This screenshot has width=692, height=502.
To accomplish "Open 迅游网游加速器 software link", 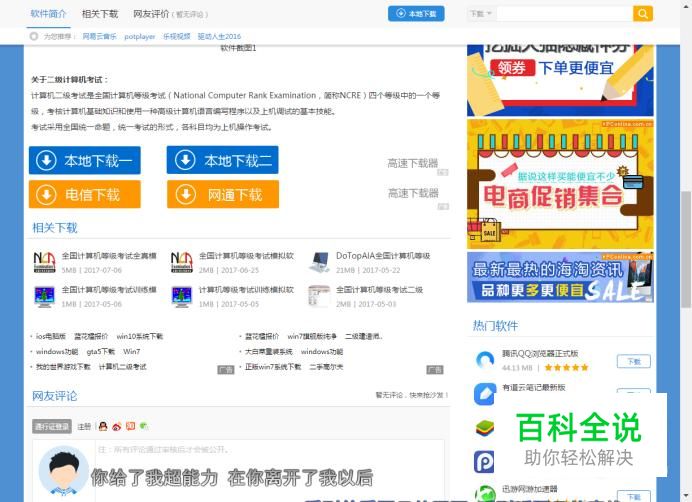I will 530,489.
